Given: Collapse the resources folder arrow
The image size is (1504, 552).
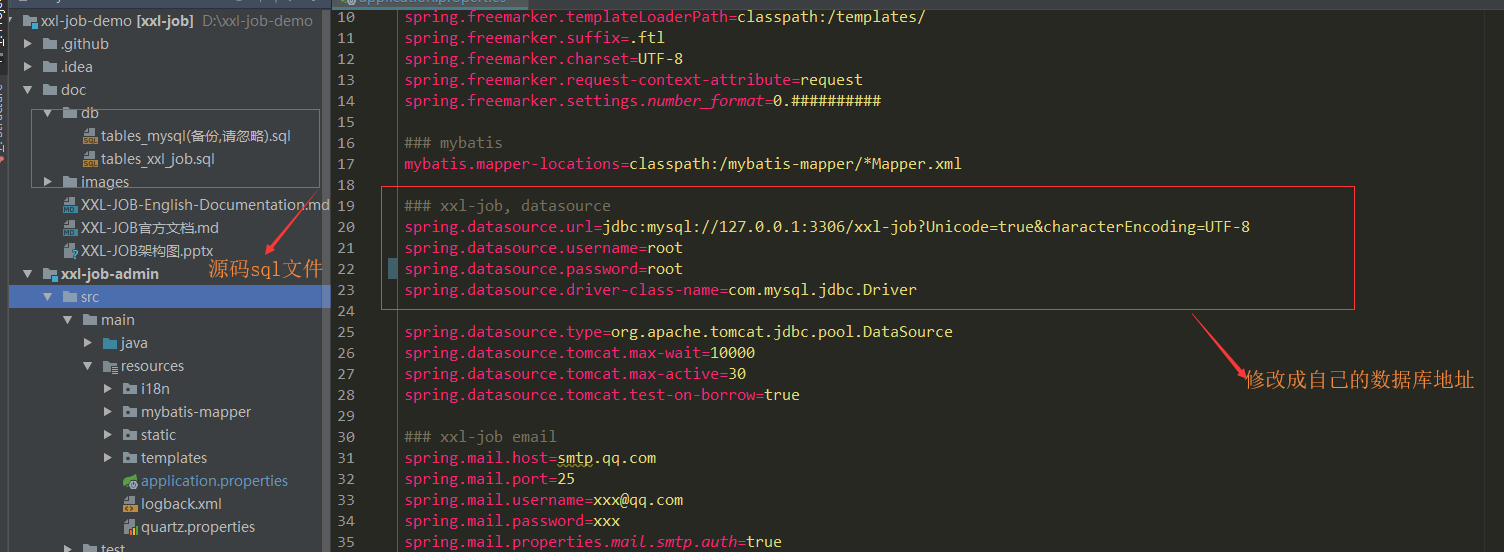Looking at the screenshot, I should tap(88, 366).
